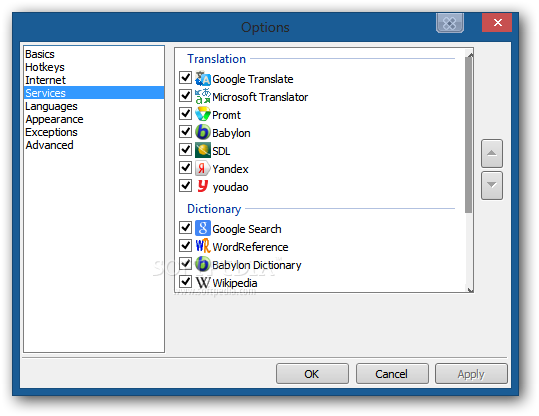This screenshot has width=539, height=416.
Task: Uncheck the Google Translate checkbox
Action: [x=186, y=77]
